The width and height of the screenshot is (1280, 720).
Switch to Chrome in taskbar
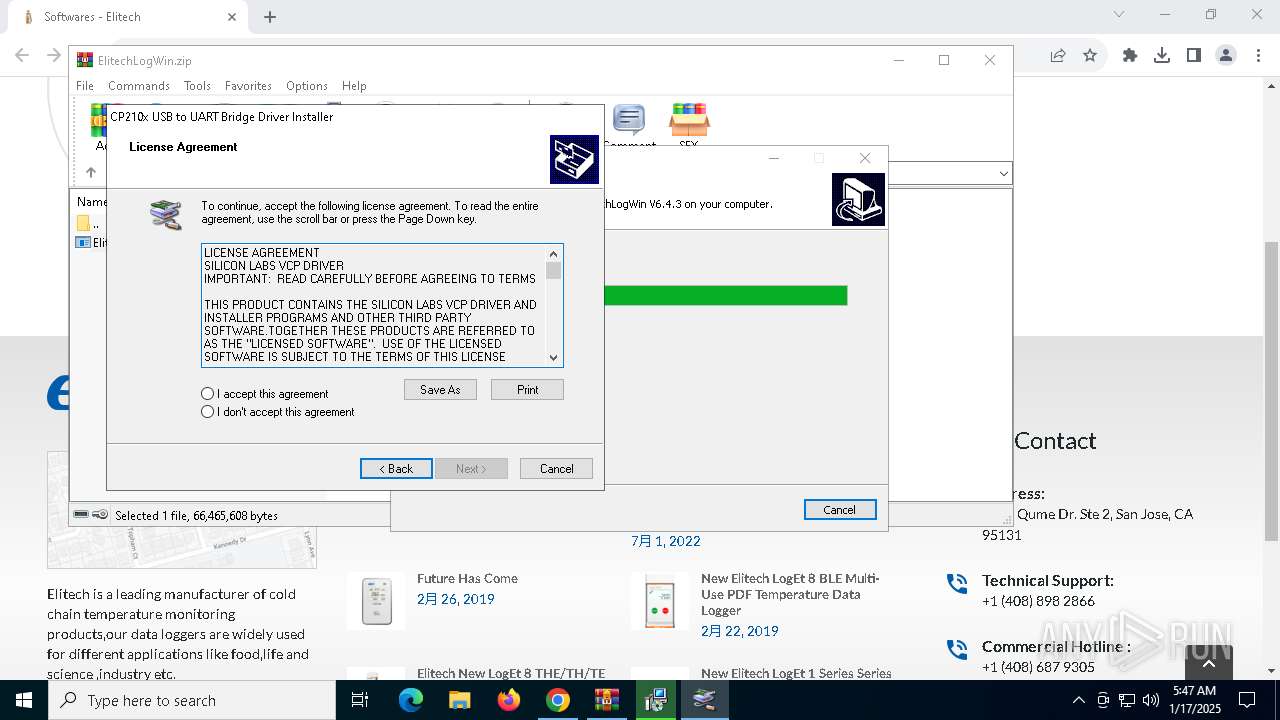558,700
